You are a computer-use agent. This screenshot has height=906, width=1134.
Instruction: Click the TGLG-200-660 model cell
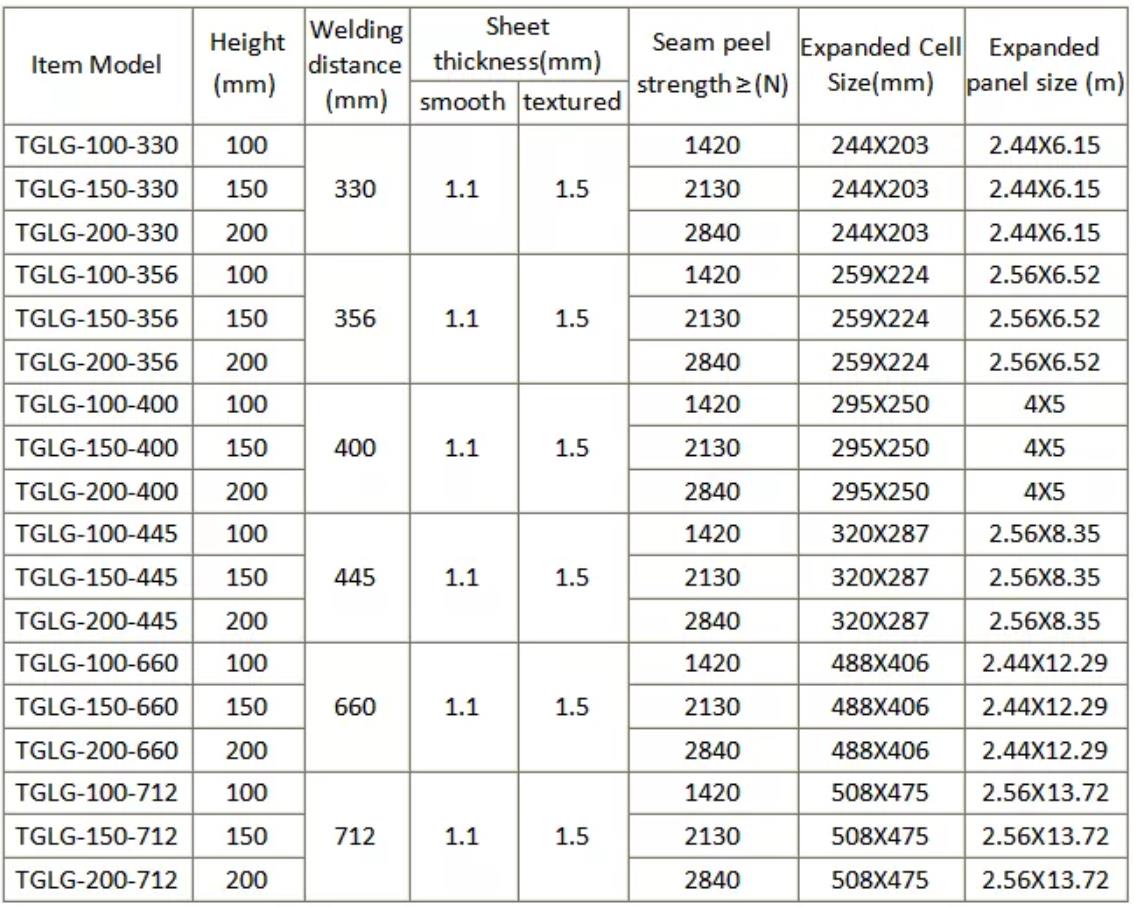[x=97, y=751]
